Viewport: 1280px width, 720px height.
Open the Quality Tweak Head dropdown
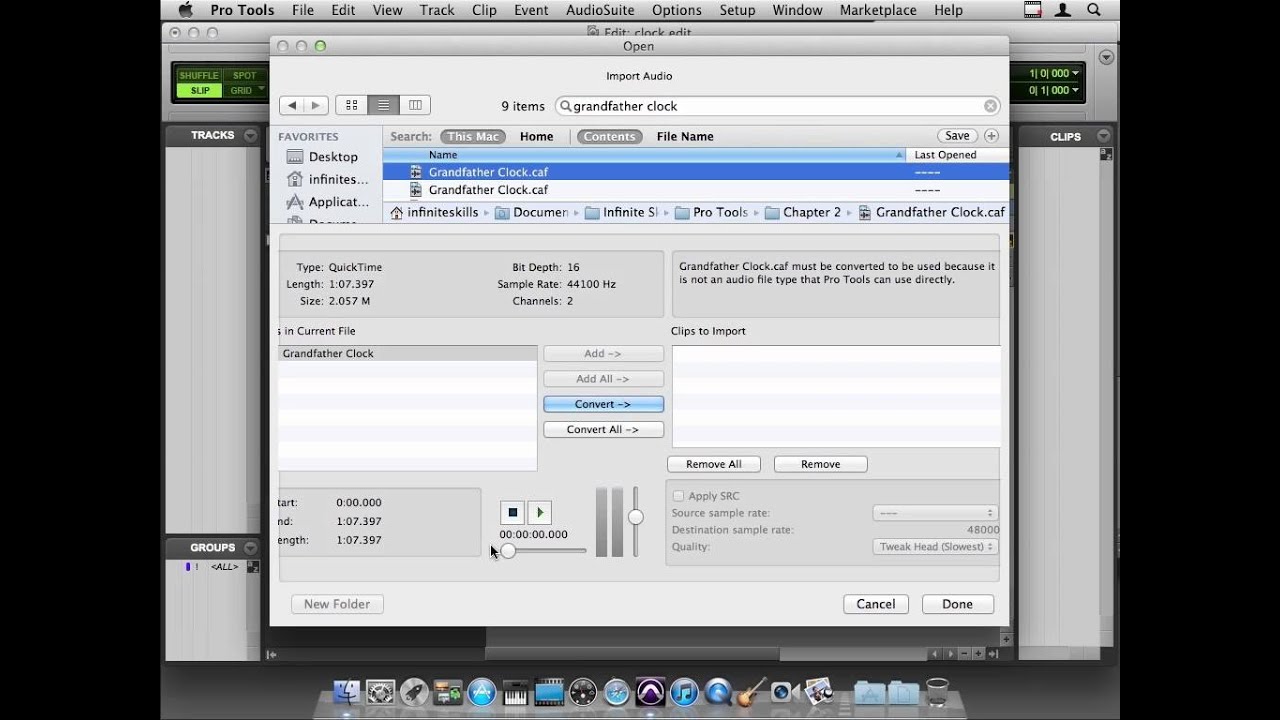(935, 547)
